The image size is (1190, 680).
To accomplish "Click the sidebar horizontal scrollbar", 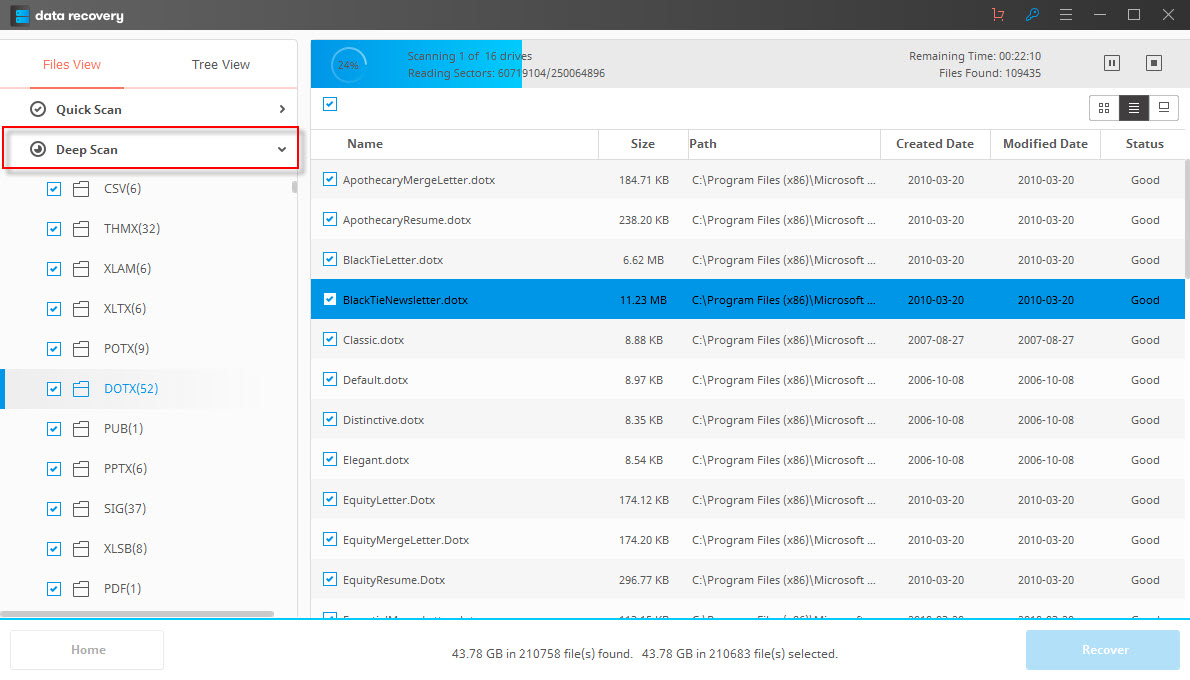I will [137, 613].
